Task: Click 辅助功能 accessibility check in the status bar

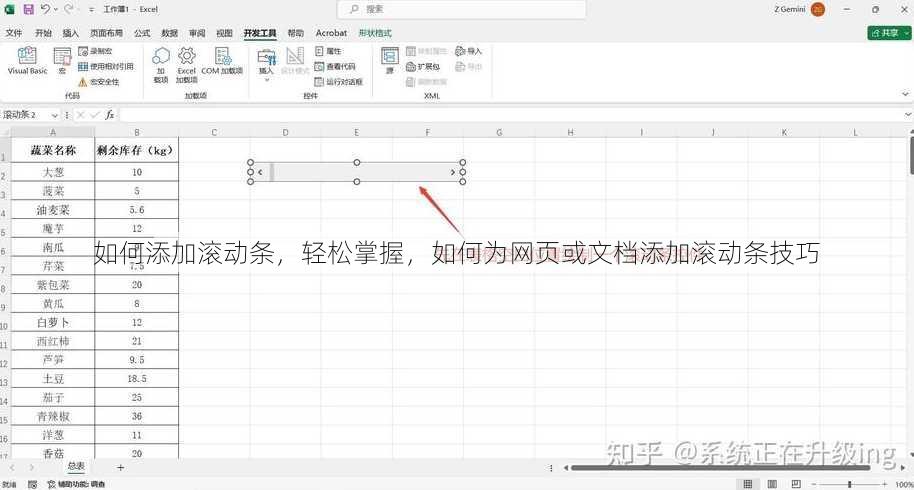Action: [76, 484]
